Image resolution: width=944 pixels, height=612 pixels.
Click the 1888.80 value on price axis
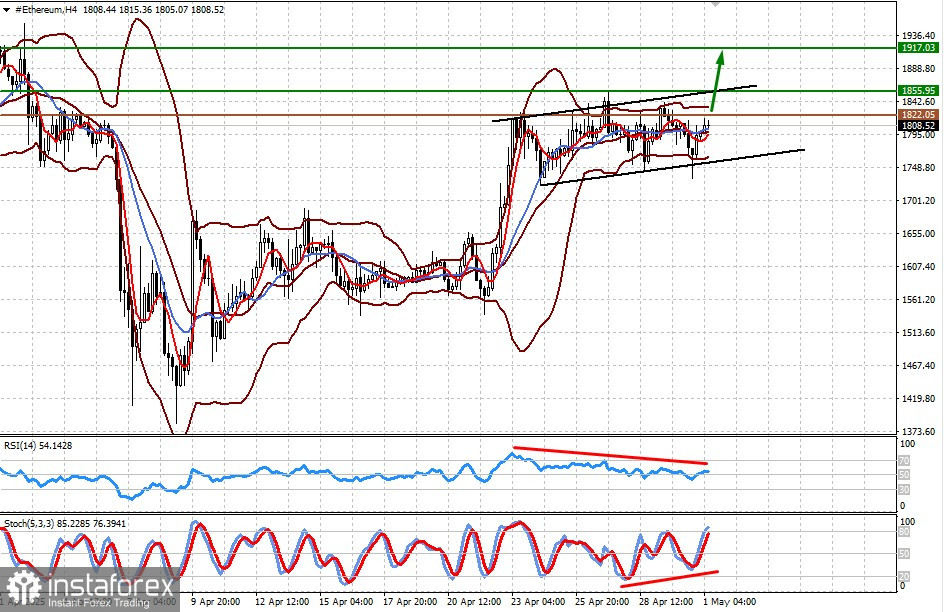point(919,69)
